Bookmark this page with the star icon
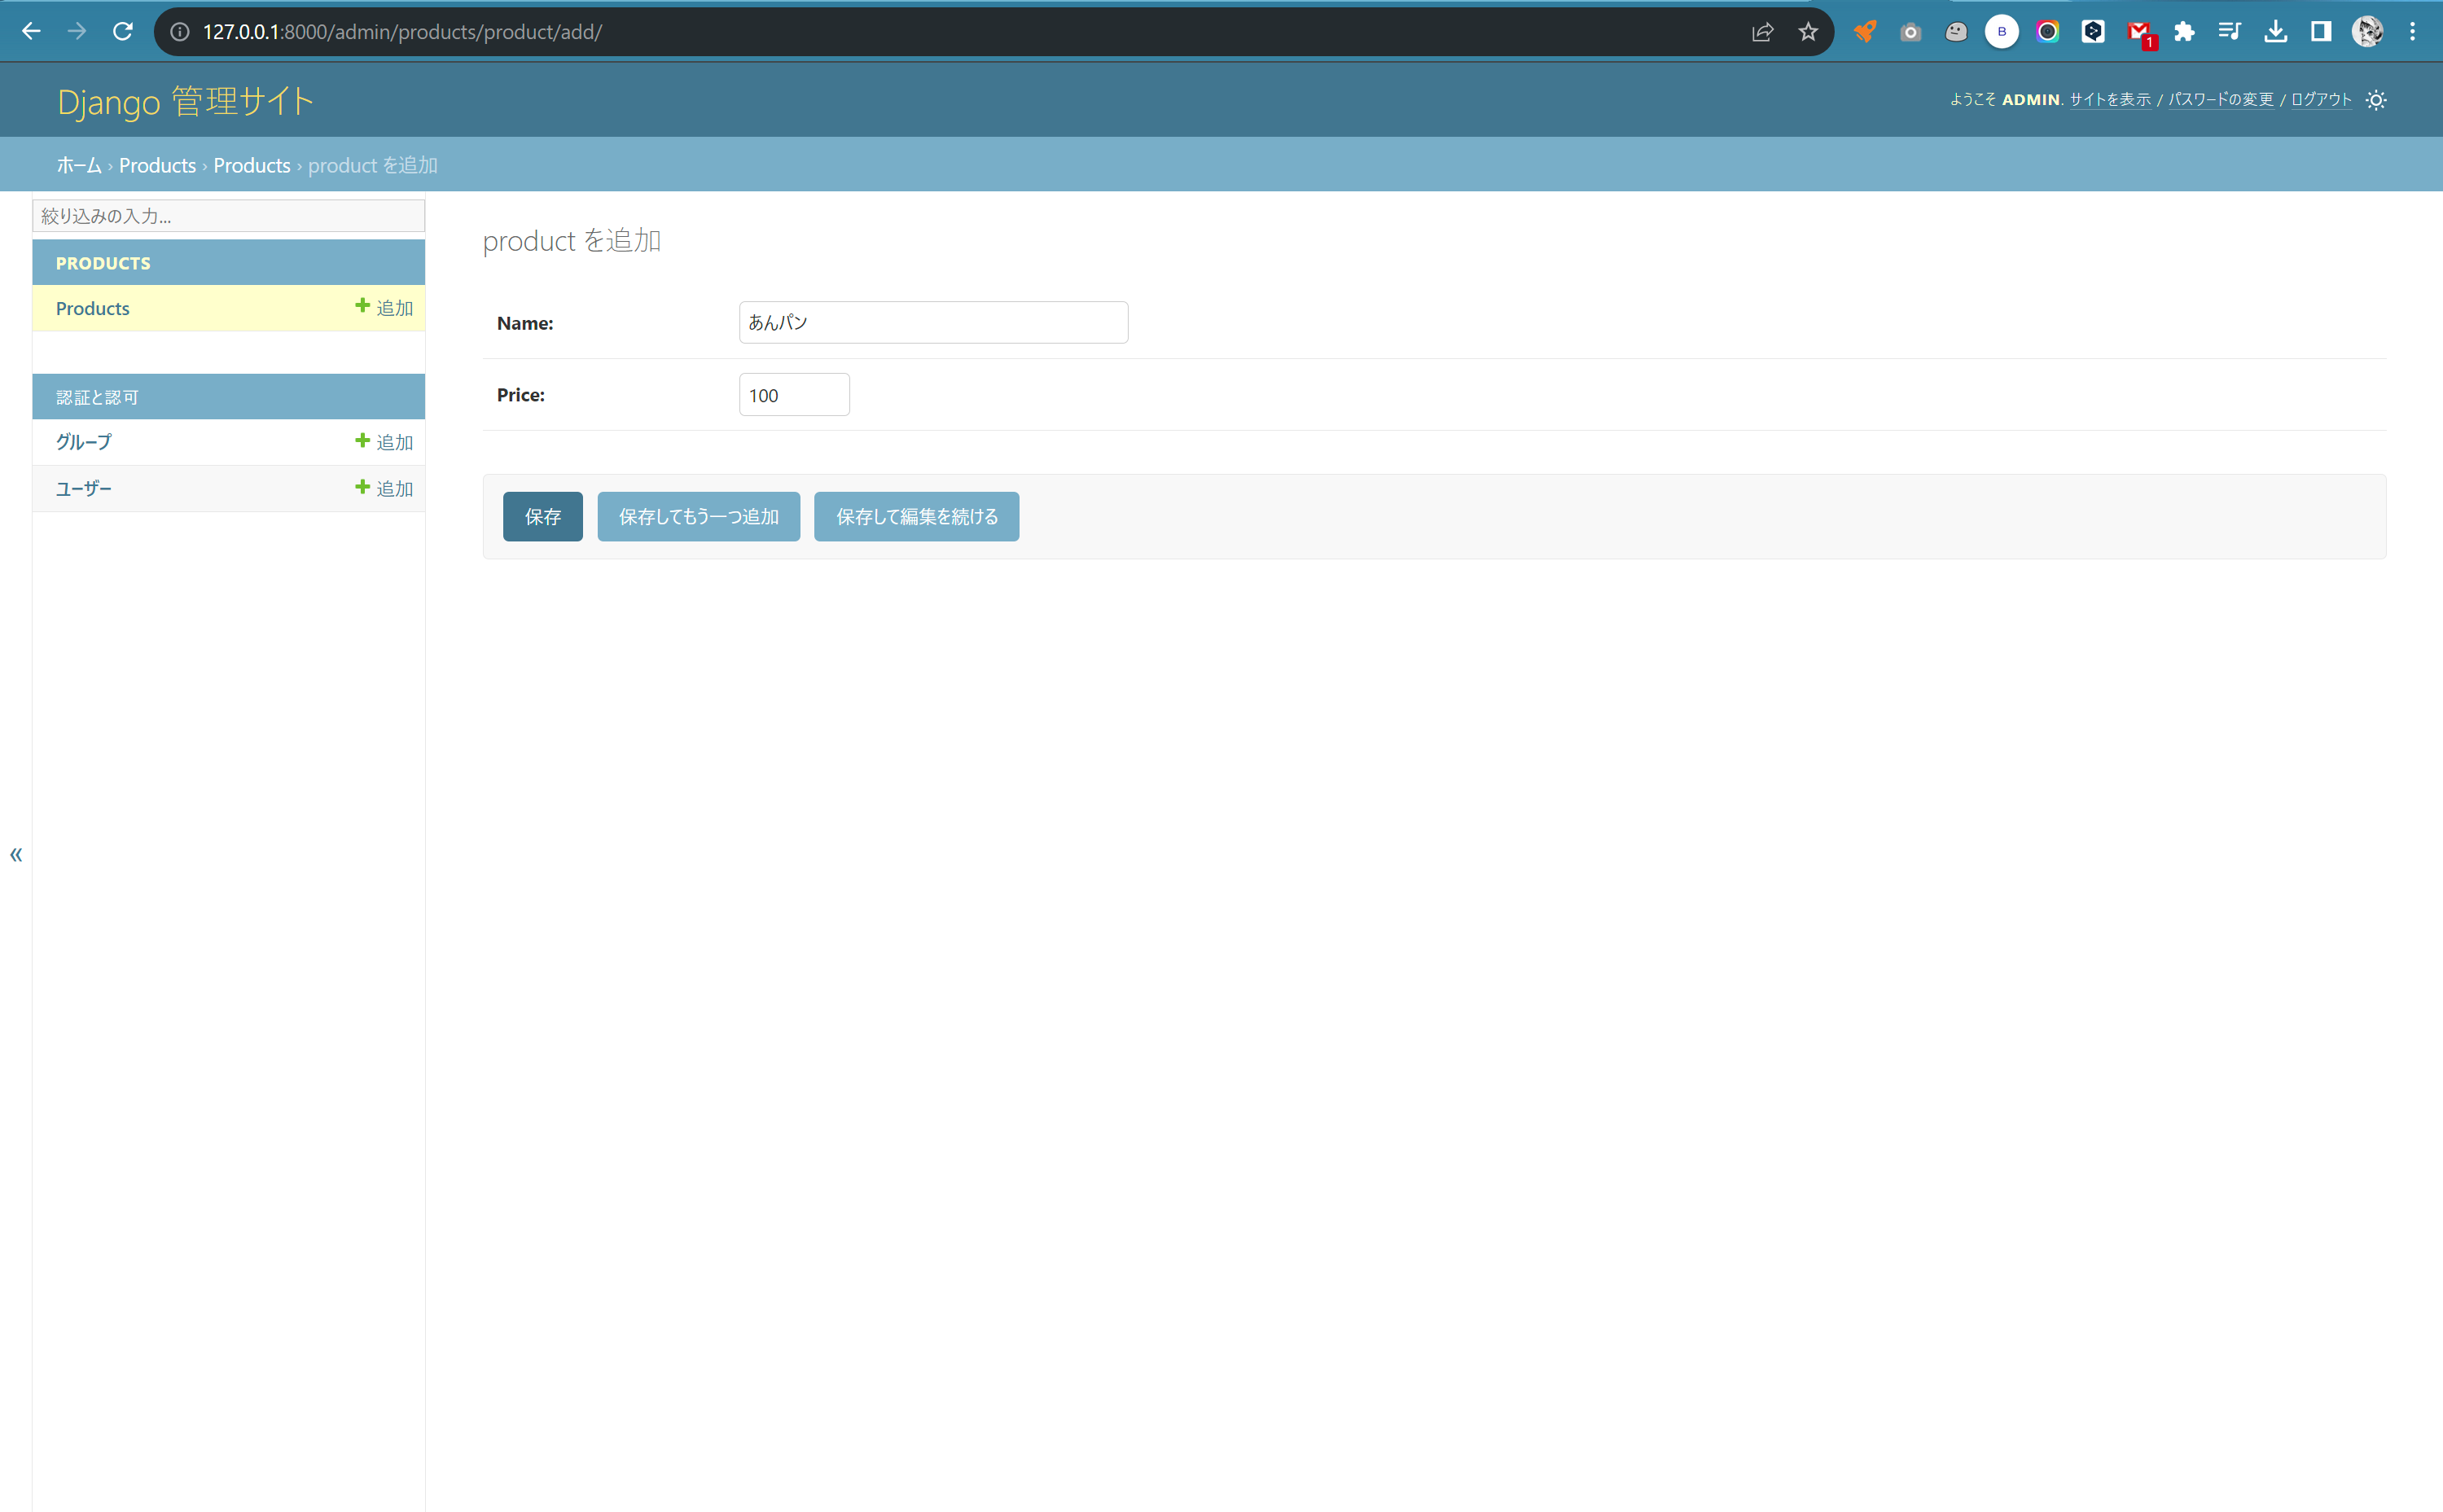 pos(1808,31)
